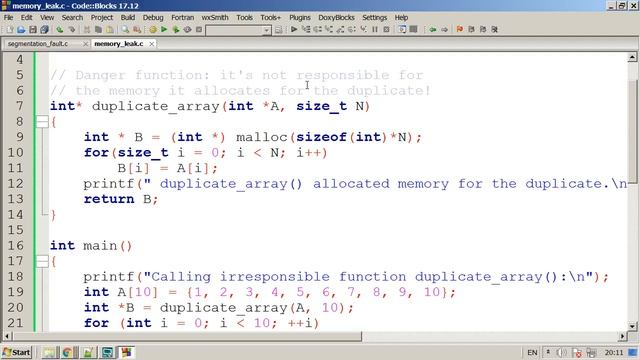Click the Next line debug icon
The image size is (640, 360).
[x=317, y=29]
